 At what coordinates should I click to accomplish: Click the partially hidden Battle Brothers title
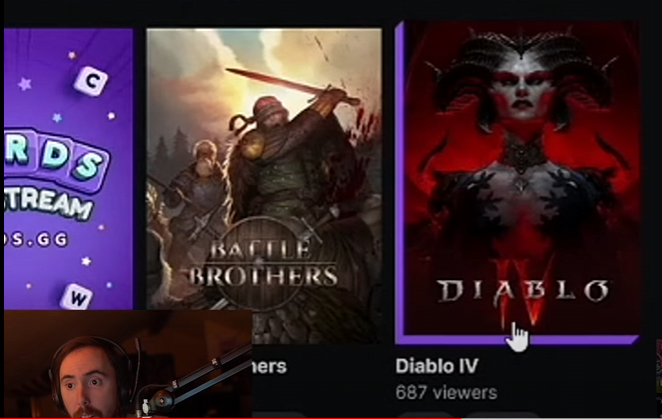[x=270, y=366]
